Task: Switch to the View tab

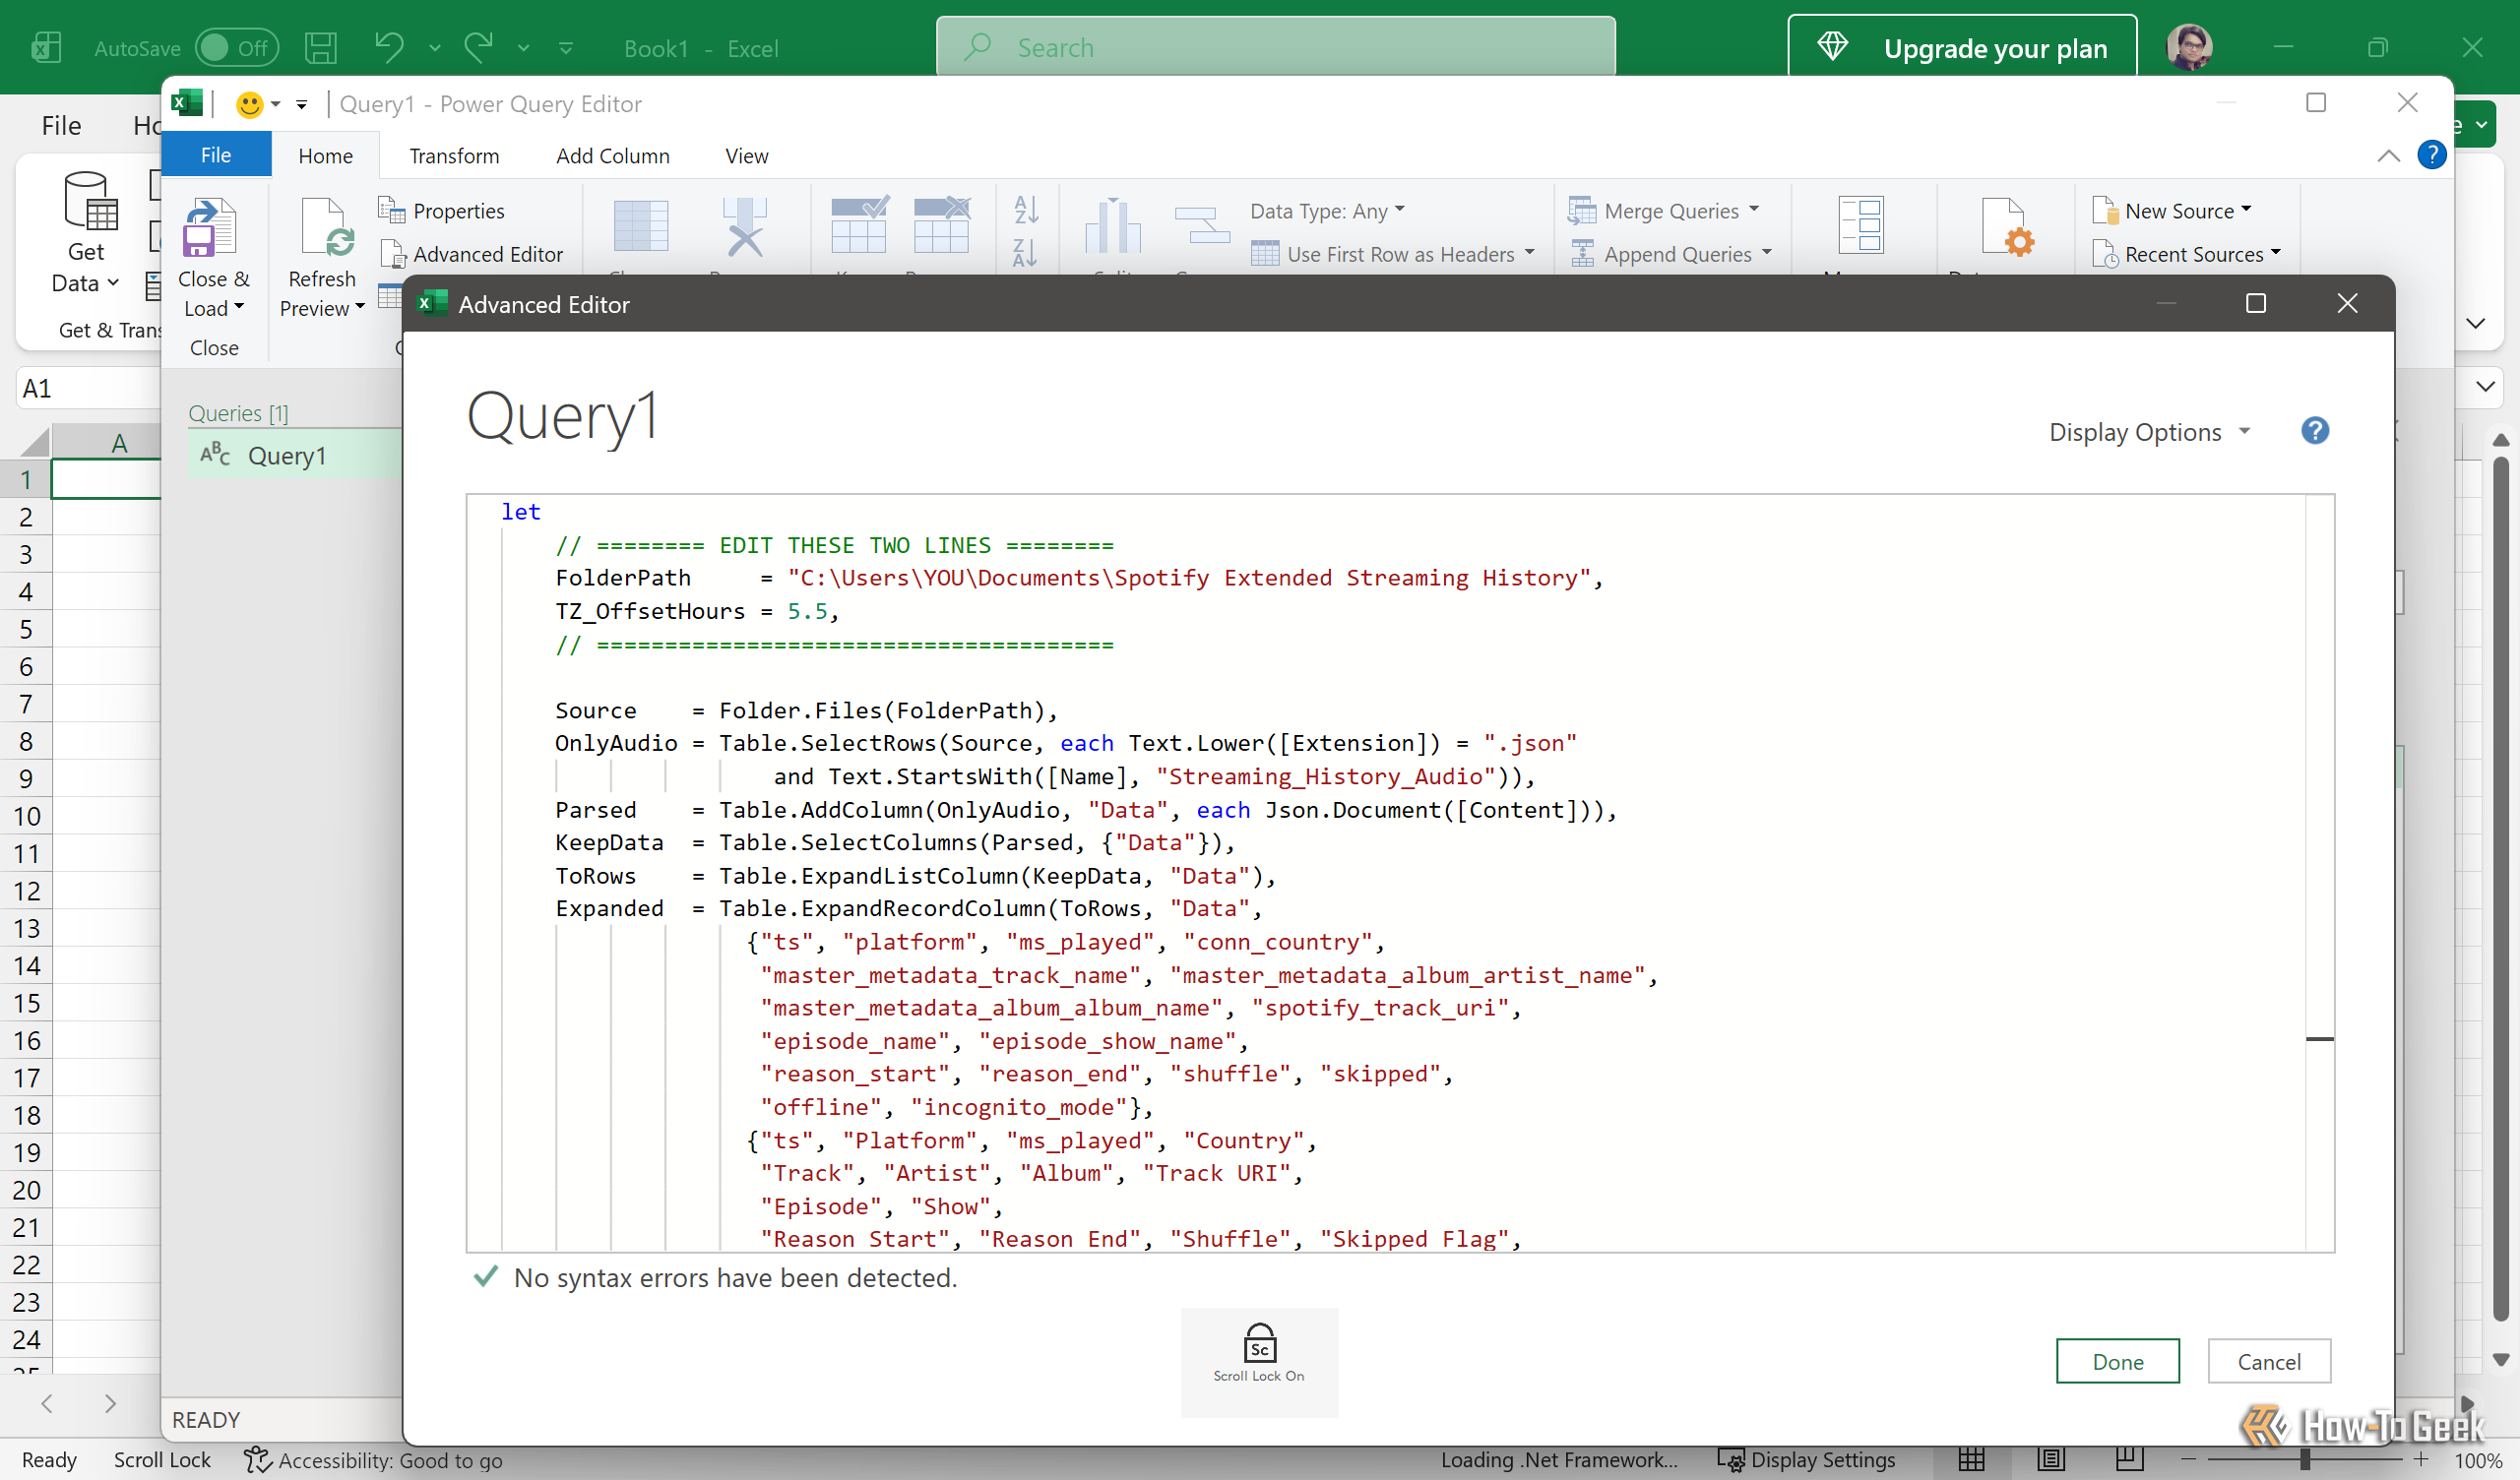Action: point(746,155)
